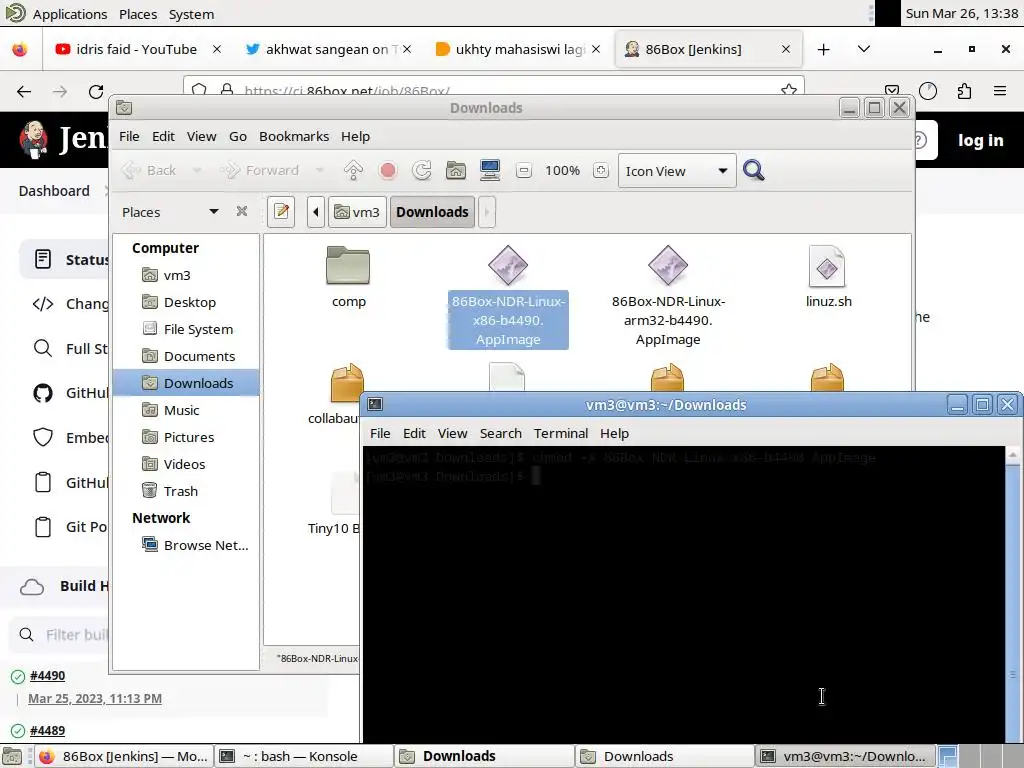Click the path bar right scroll arrow
The height and width of the screenshot is (768, 1024).
487,212
